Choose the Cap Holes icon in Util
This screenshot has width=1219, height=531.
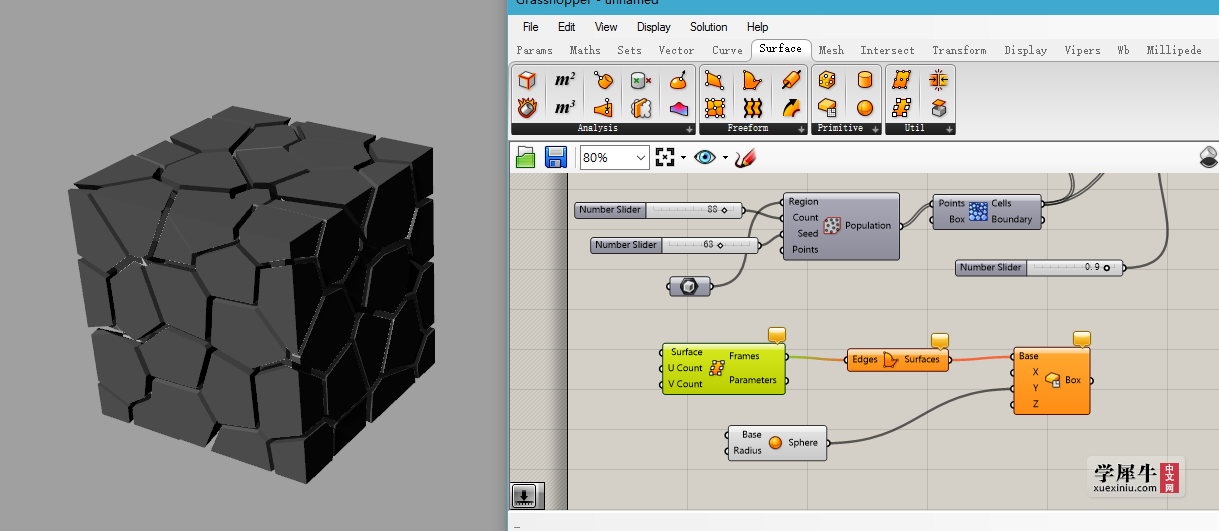(938, 107)
